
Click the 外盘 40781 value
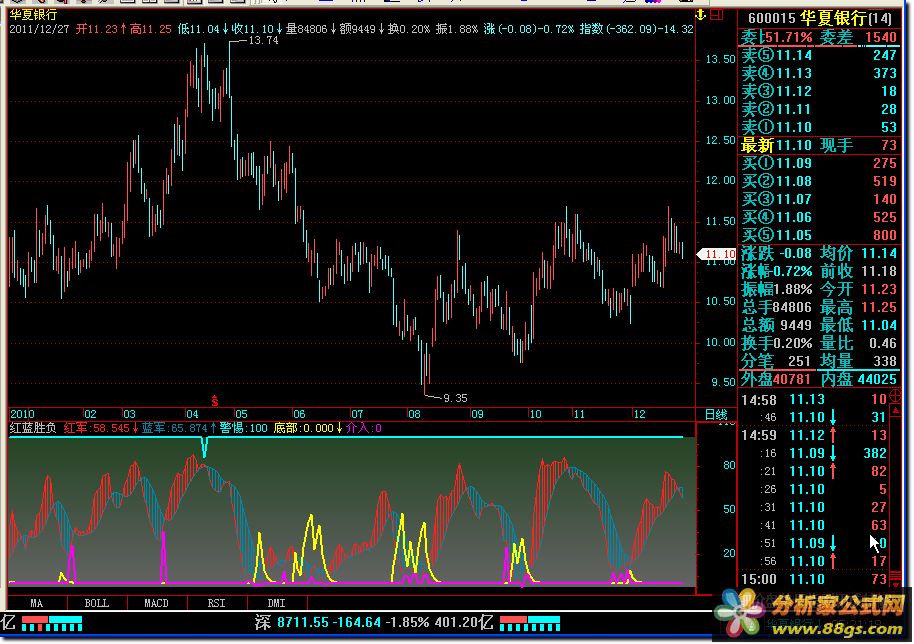(776, 379)
